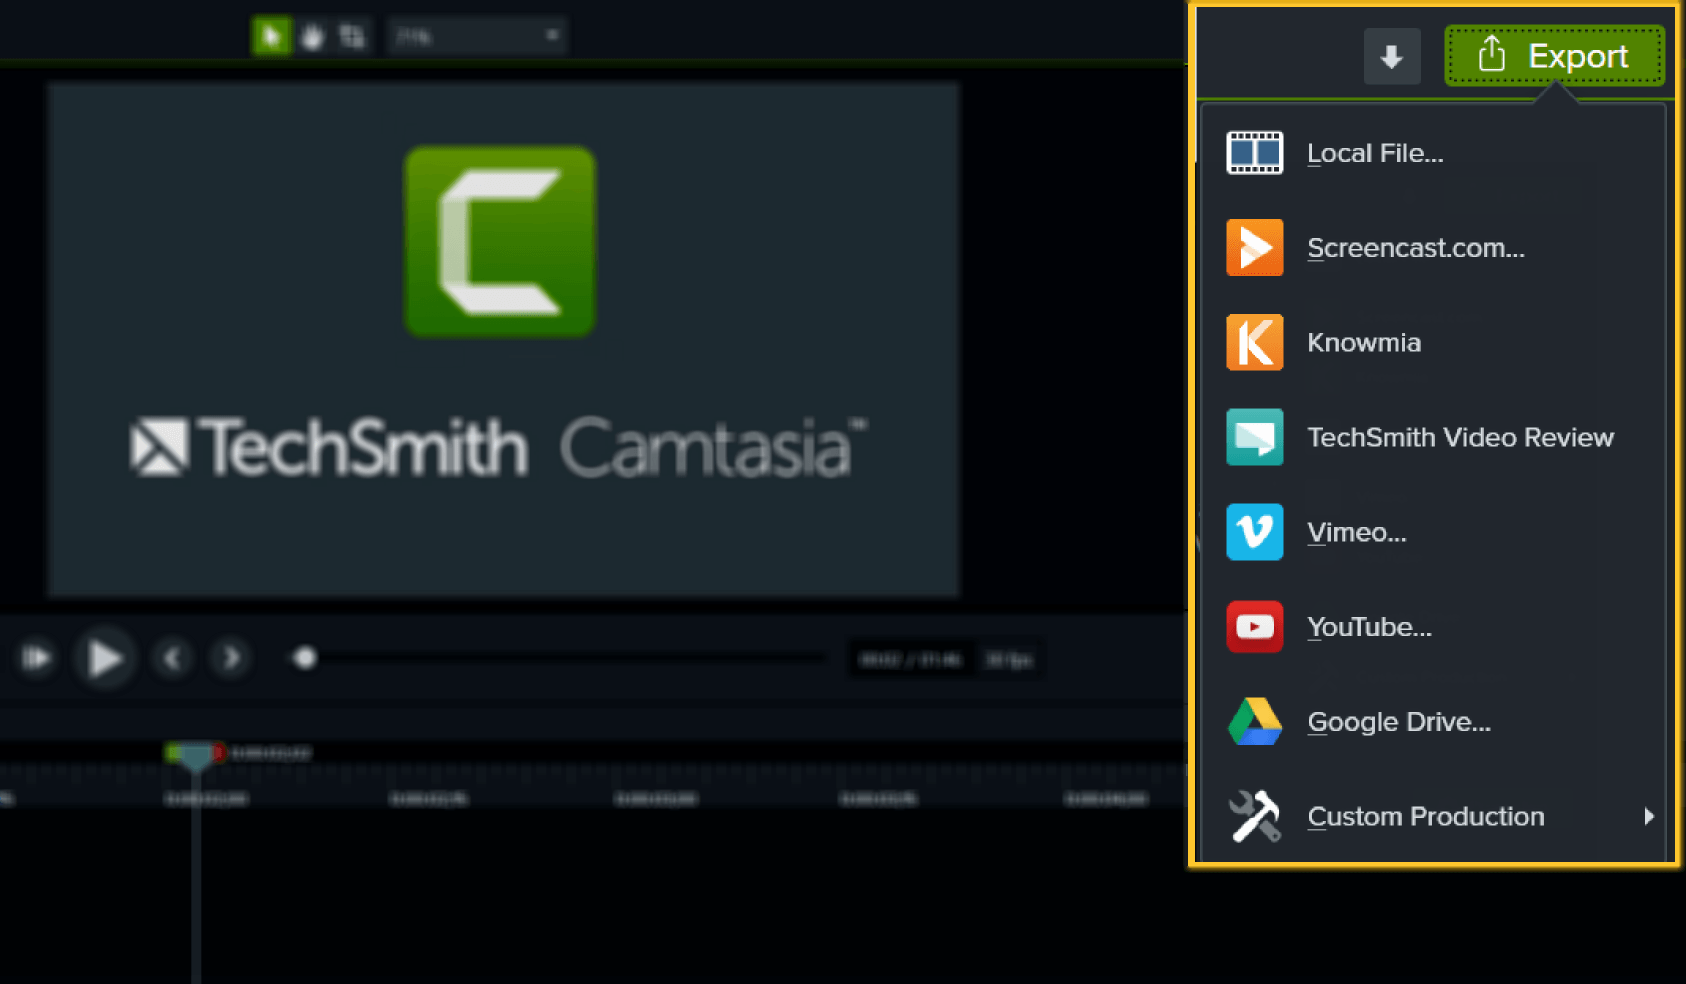Toggle the pan hand tool
This screenshot has height=984, width=1686.
tap(311, 35)
